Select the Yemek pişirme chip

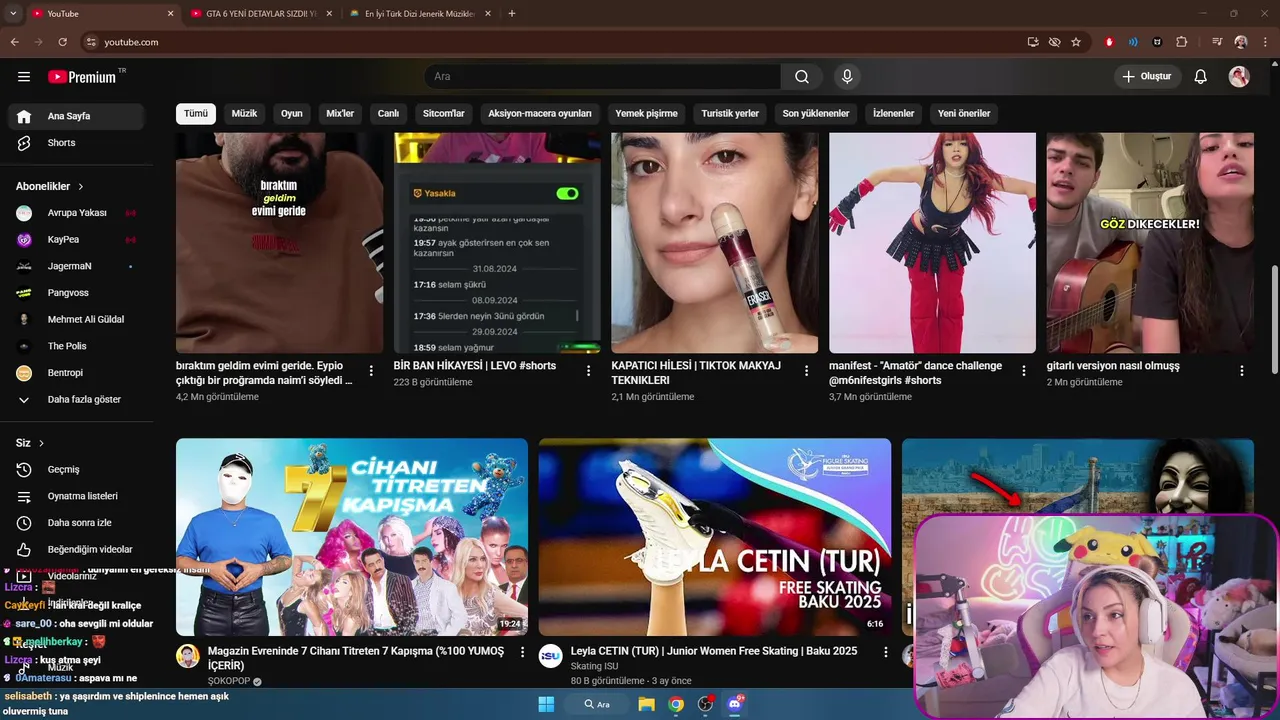coord(646,114)
